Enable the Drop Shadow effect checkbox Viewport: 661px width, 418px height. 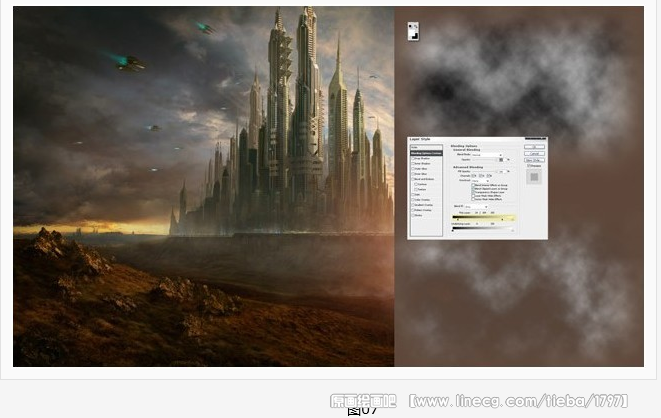[413, 158]
